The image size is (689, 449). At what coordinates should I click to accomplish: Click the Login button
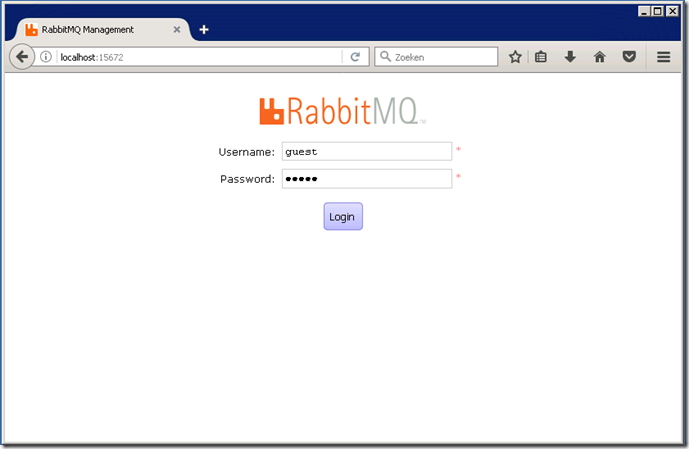click(x=343, y=216)
